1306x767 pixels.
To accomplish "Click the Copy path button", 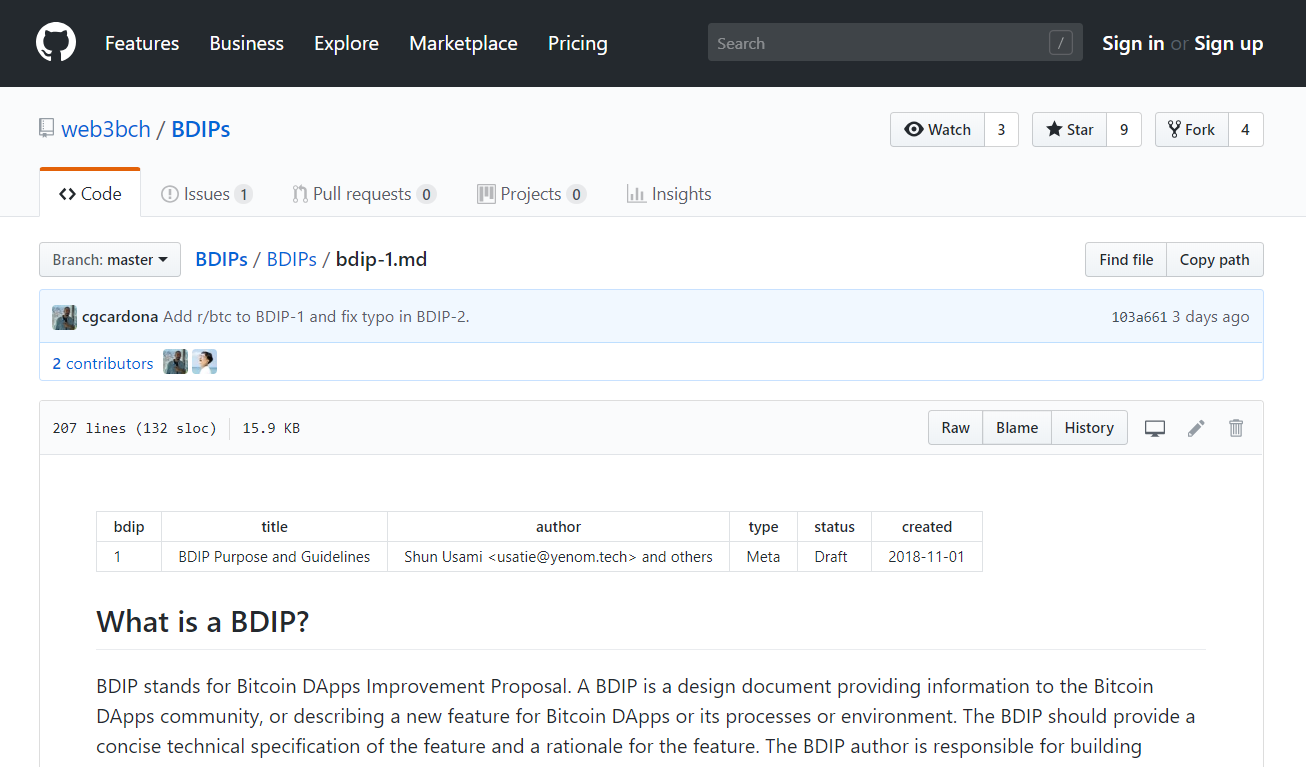I will coord(1214,260).
